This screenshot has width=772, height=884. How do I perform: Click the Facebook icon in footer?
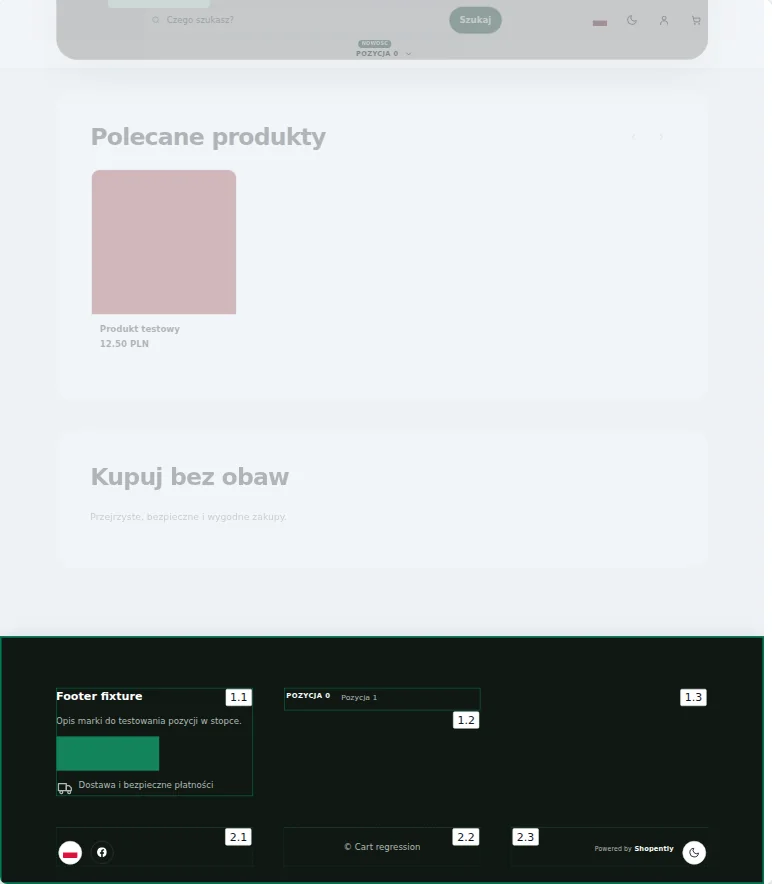click(102, 852)
